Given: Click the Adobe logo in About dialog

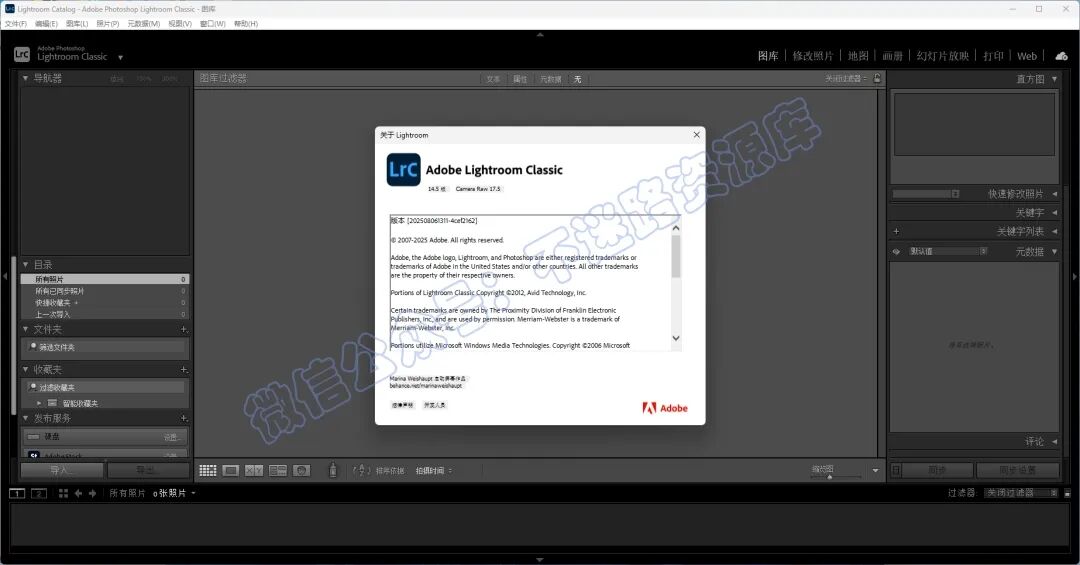Looking at the screenshot, I should click(x=665, y=408).
